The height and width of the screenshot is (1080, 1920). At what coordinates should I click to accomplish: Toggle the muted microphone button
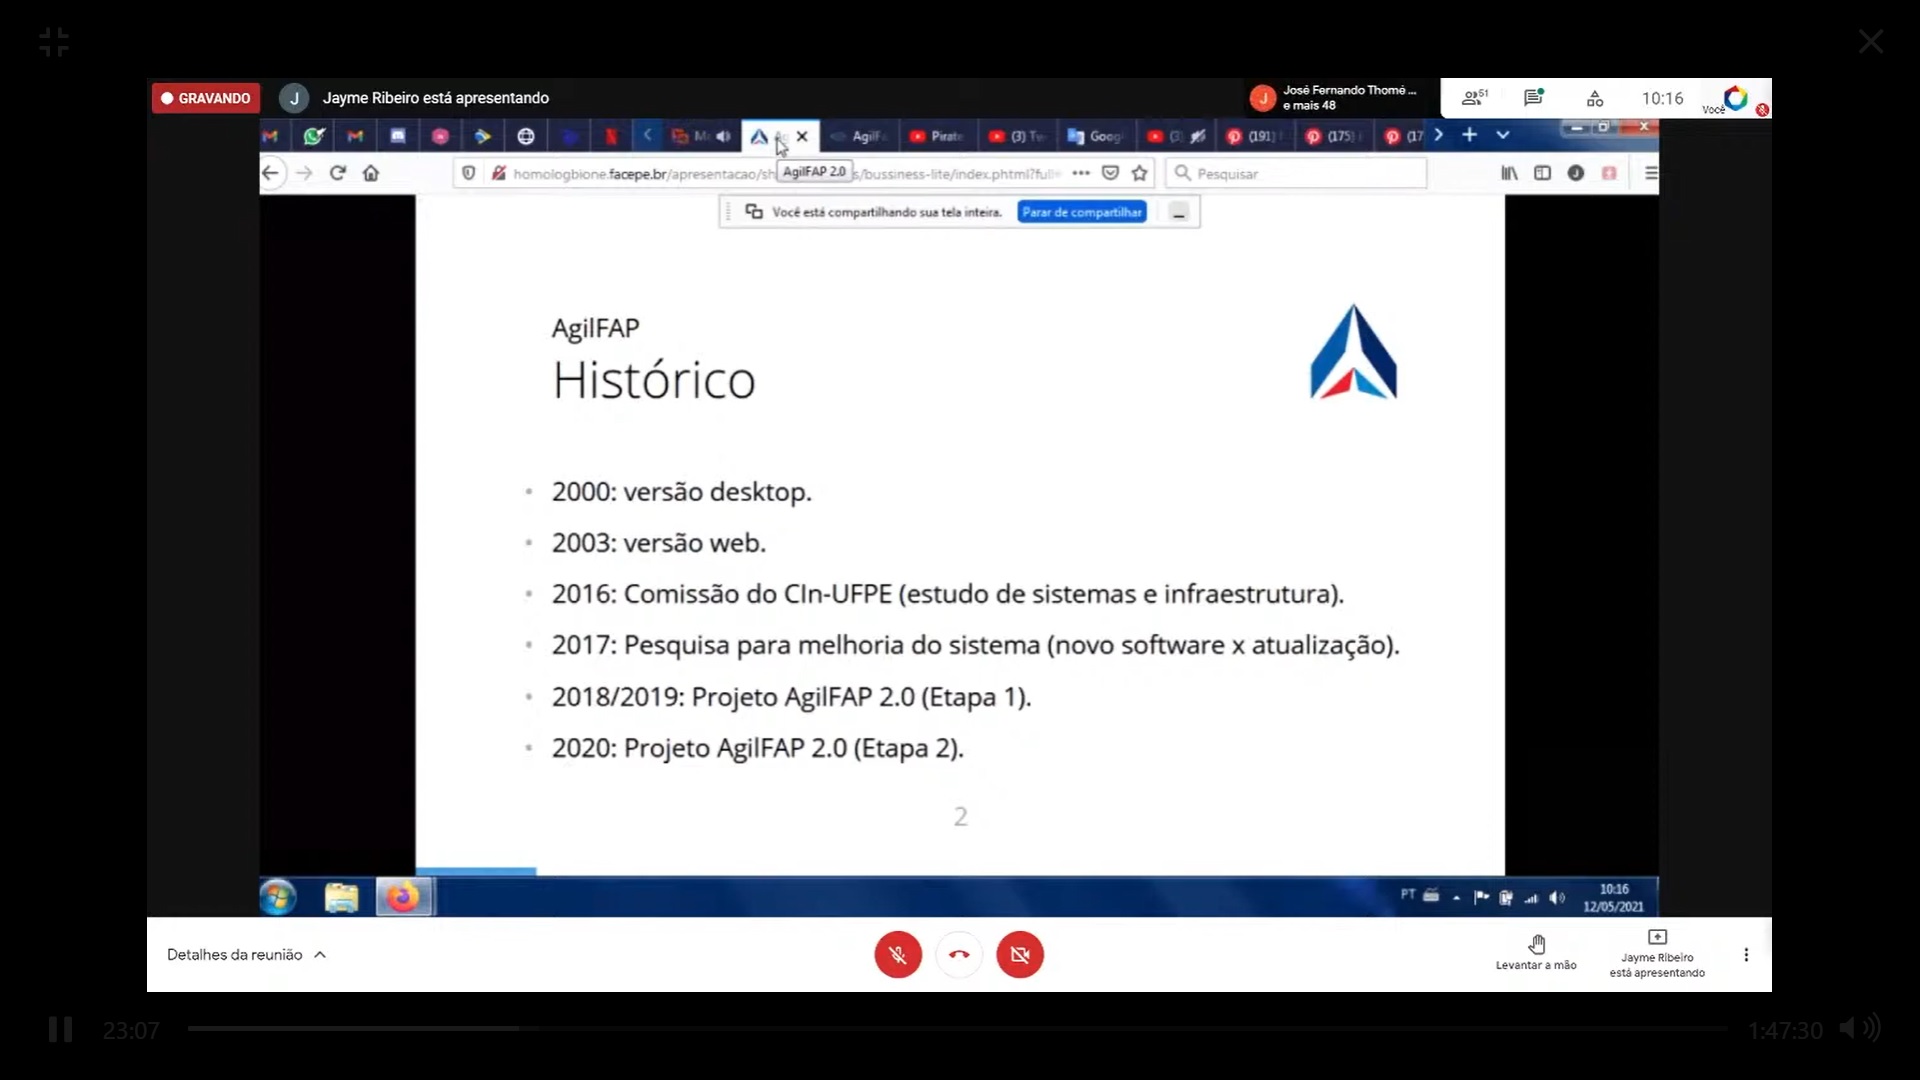coord(898,955)
